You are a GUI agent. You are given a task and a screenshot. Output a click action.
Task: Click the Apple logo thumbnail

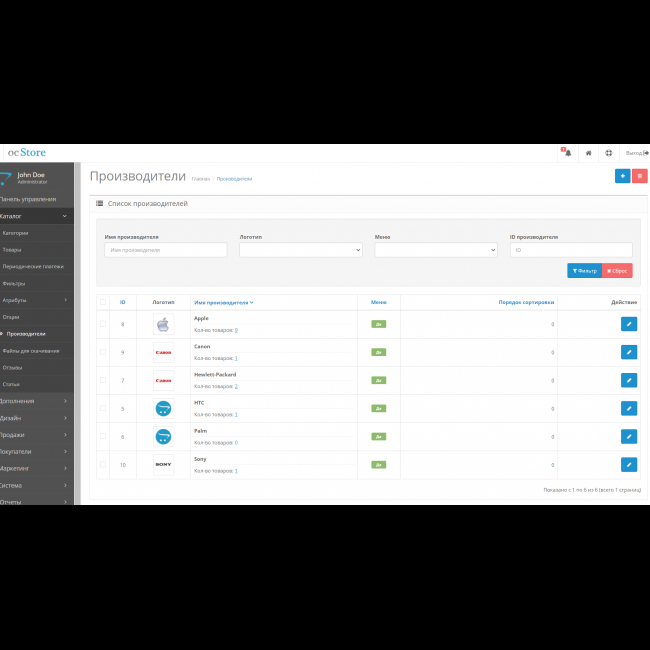(x=163, y=324)
